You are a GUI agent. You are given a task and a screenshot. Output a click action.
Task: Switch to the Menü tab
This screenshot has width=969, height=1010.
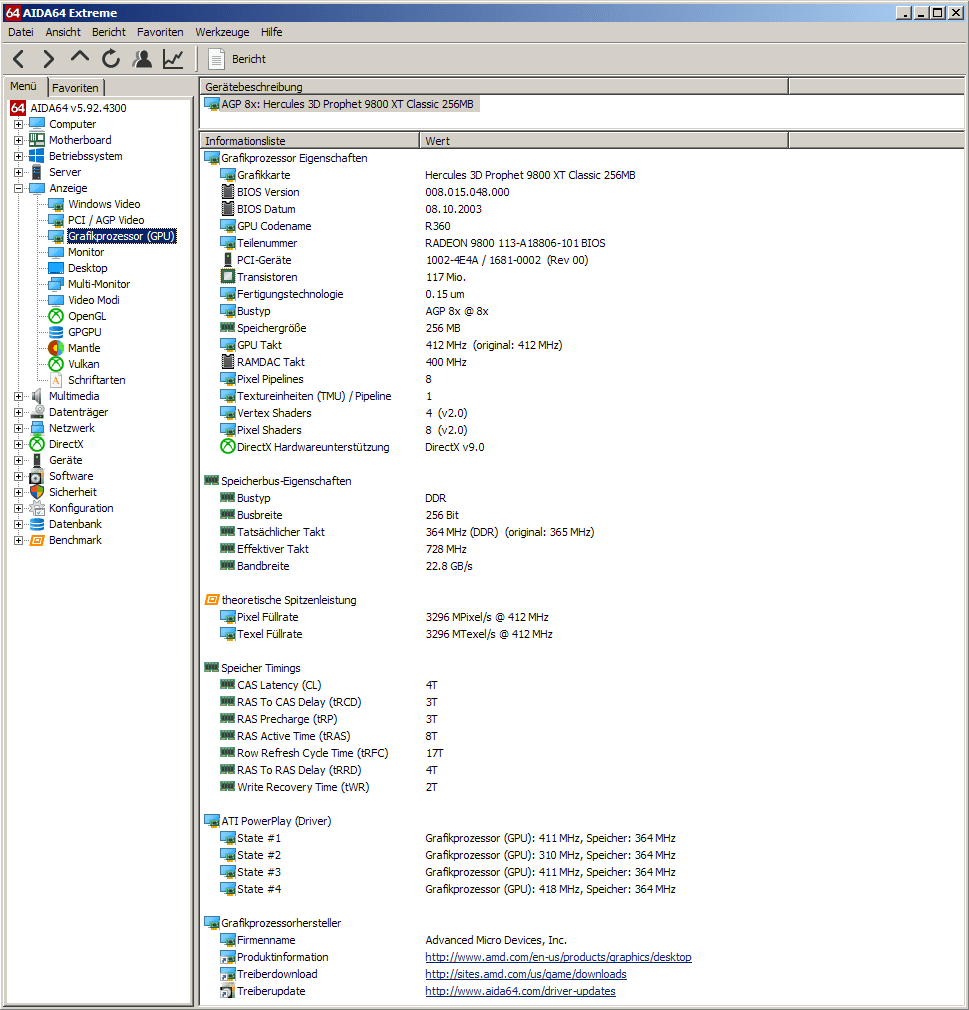[x=24, y=86]
